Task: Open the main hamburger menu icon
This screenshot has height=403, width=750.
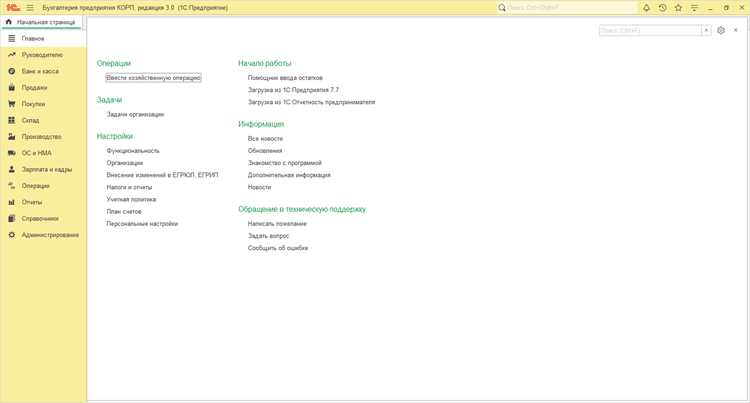Action: tap(30, 8)
